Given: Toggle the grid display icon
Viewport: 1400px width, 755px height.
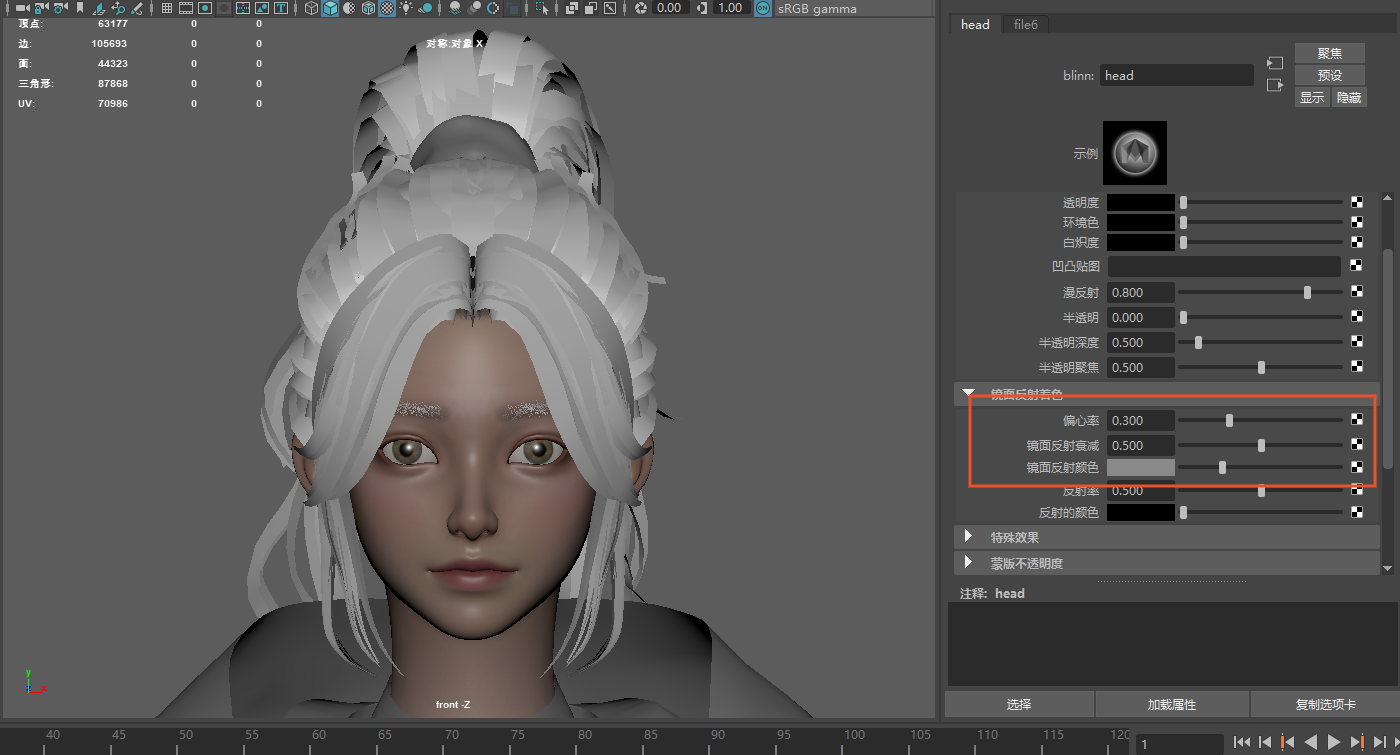Looking at the screenshot, I should pyautogui.click(x=167, y=8).
